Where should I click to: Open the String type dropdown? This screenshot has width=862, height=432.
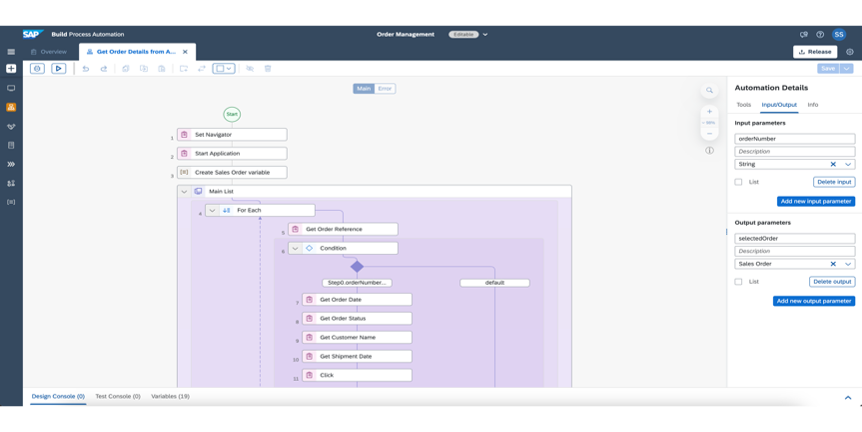(848, 164)
